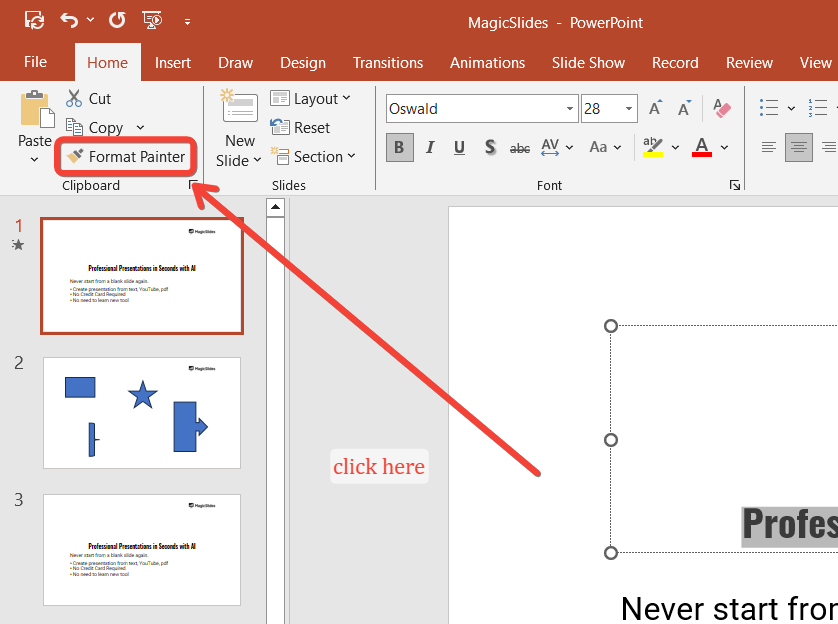Image resolution: width=838 pixels, height=624 pixels.
Task: Click the Reset slide button
Action: (300, 128)
